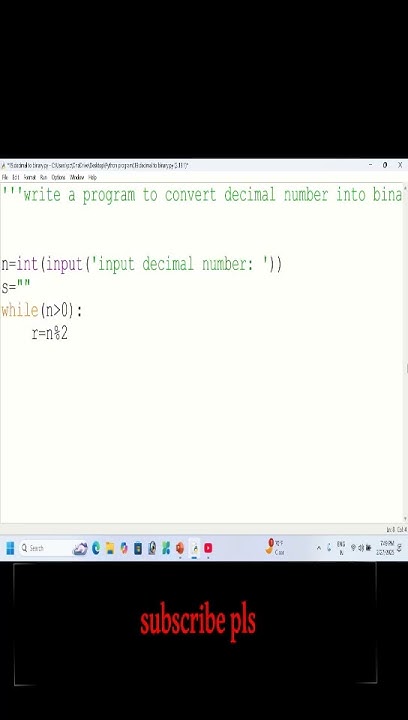Close the IDLE editor window
The width and height of the screenshot is (408, 720).
[x=400, y=165]
